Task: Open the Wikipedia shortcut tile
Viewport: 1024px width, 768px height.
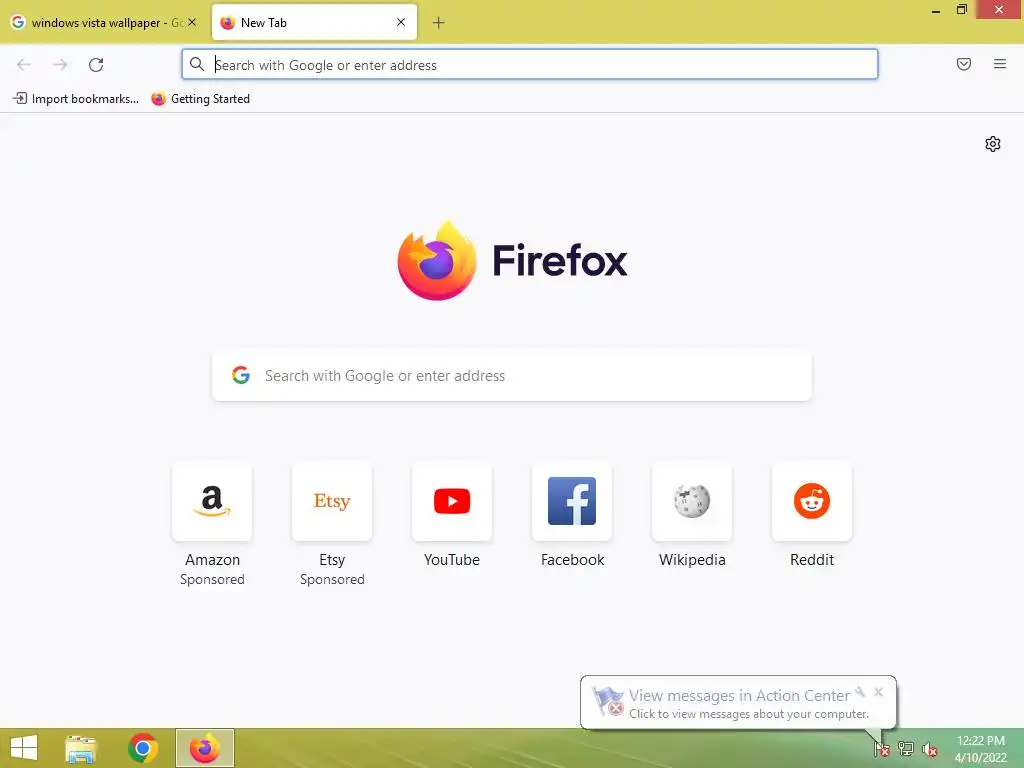Action: (x=692, y=502)
